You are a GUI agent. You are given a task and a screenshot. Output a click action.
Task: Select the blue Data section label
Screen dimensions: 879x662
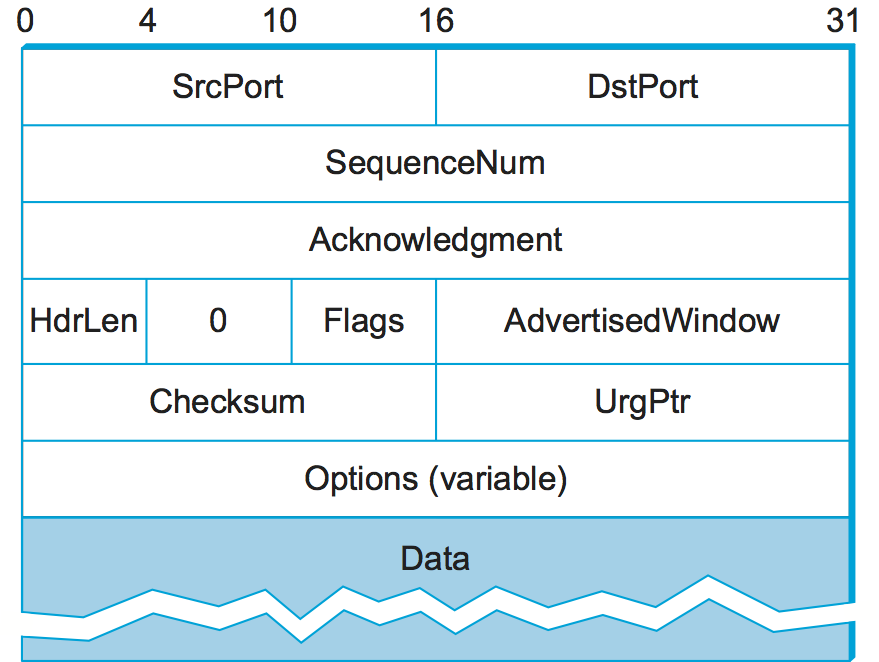(435, 558)
